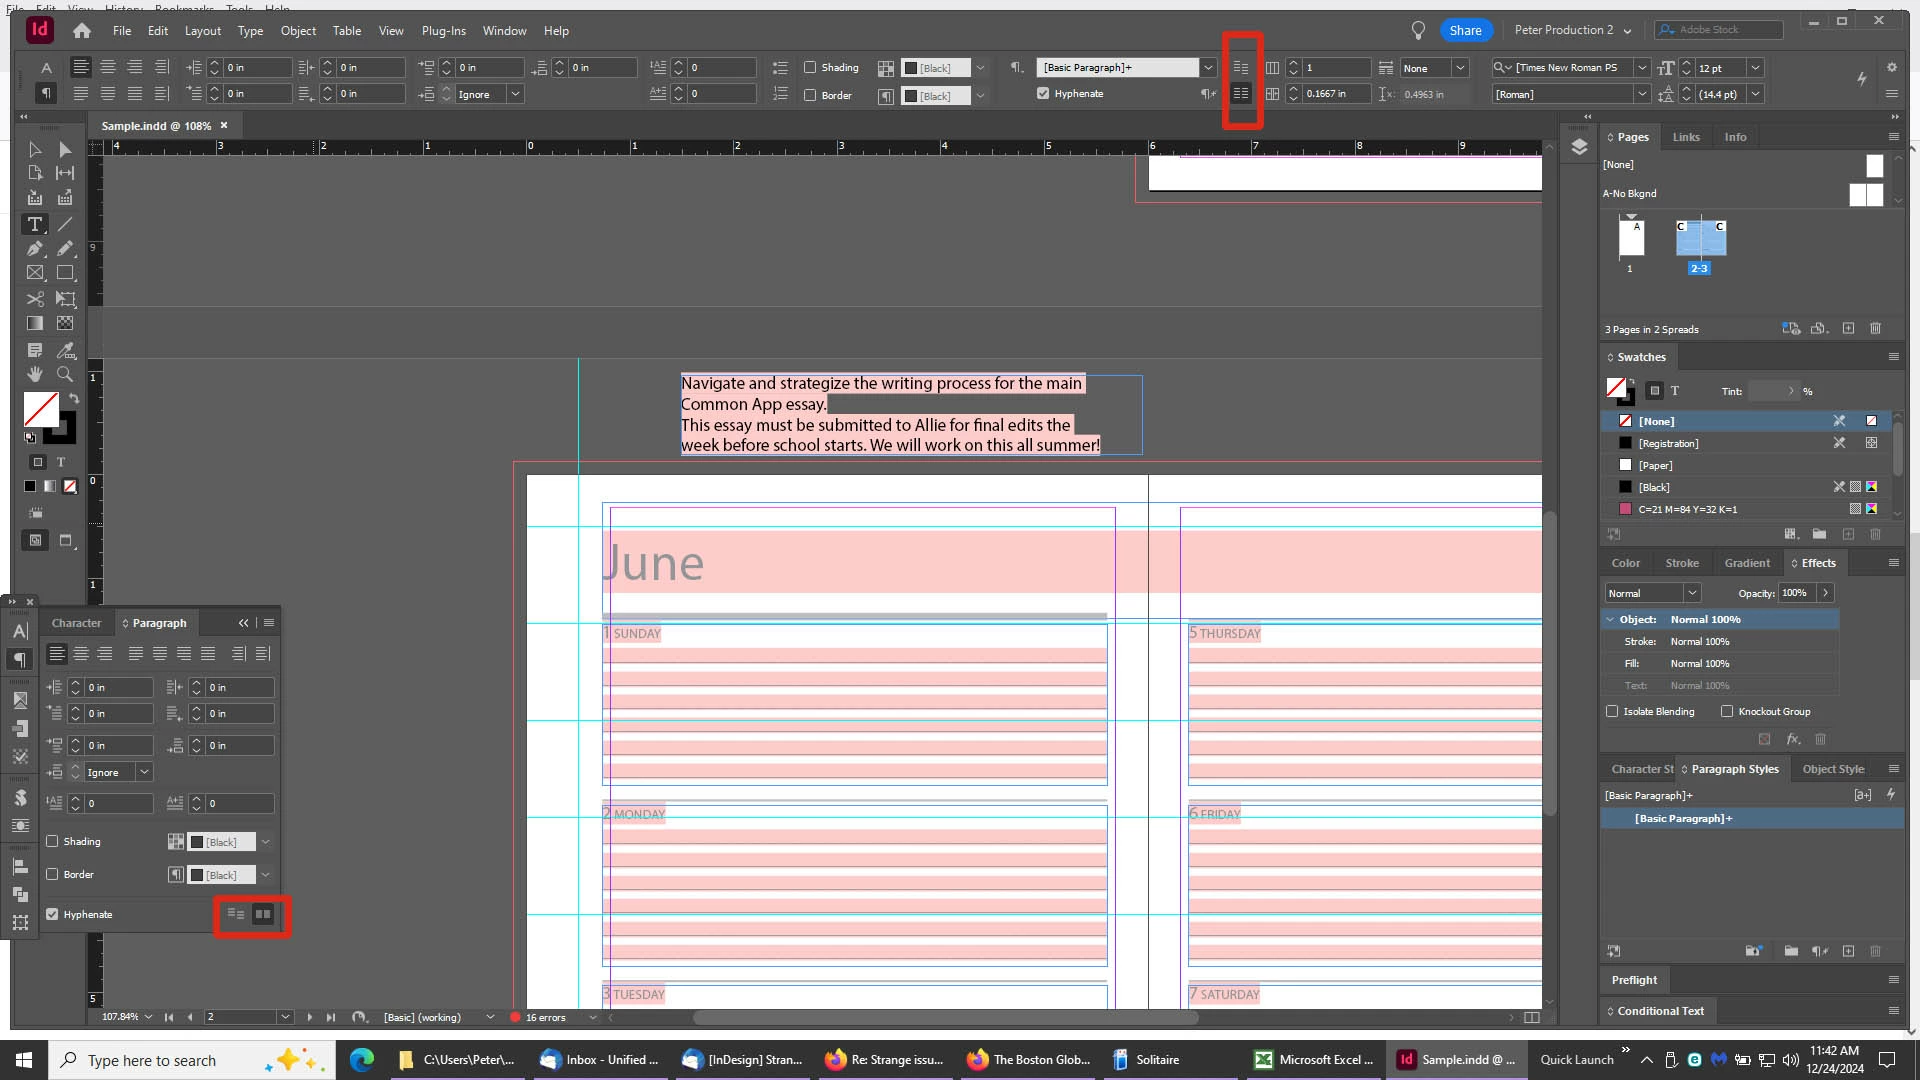
Task: Choose the Hand tool
Action: click(35, 374)
